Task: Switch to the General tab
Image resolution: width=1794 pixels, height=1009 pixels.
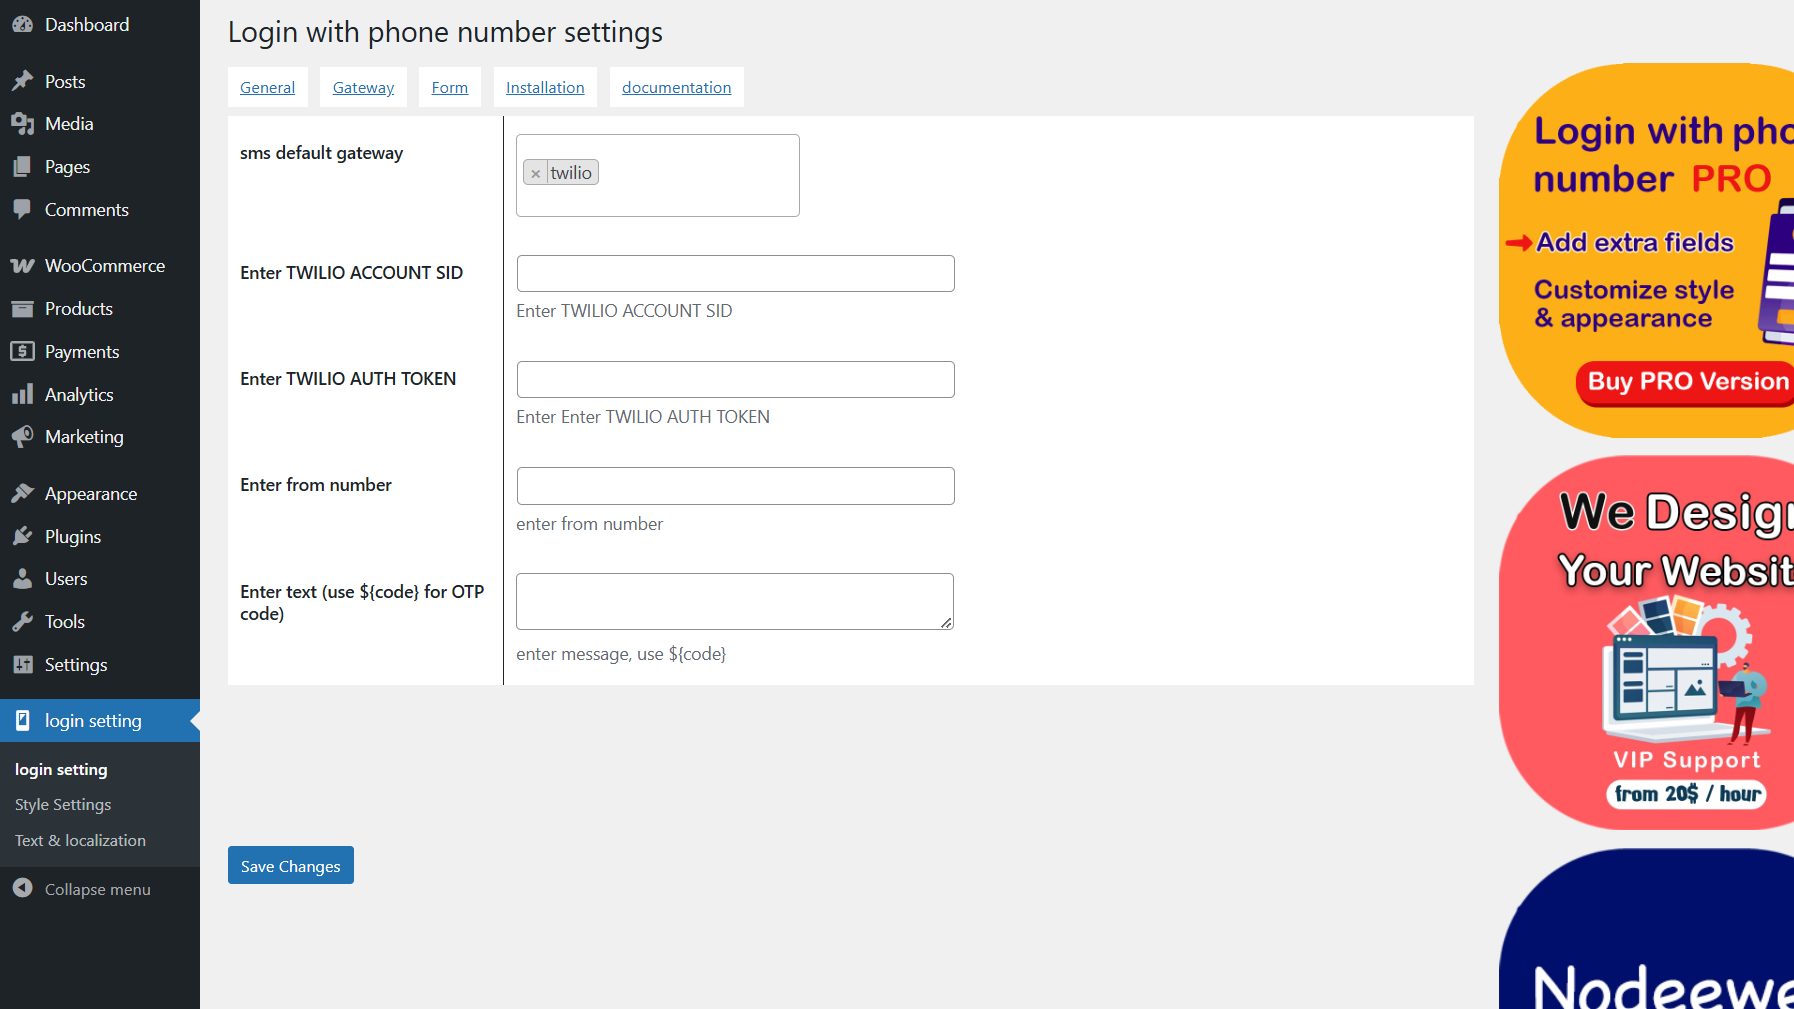Action: pyautogui.click(x=268, y=88)
